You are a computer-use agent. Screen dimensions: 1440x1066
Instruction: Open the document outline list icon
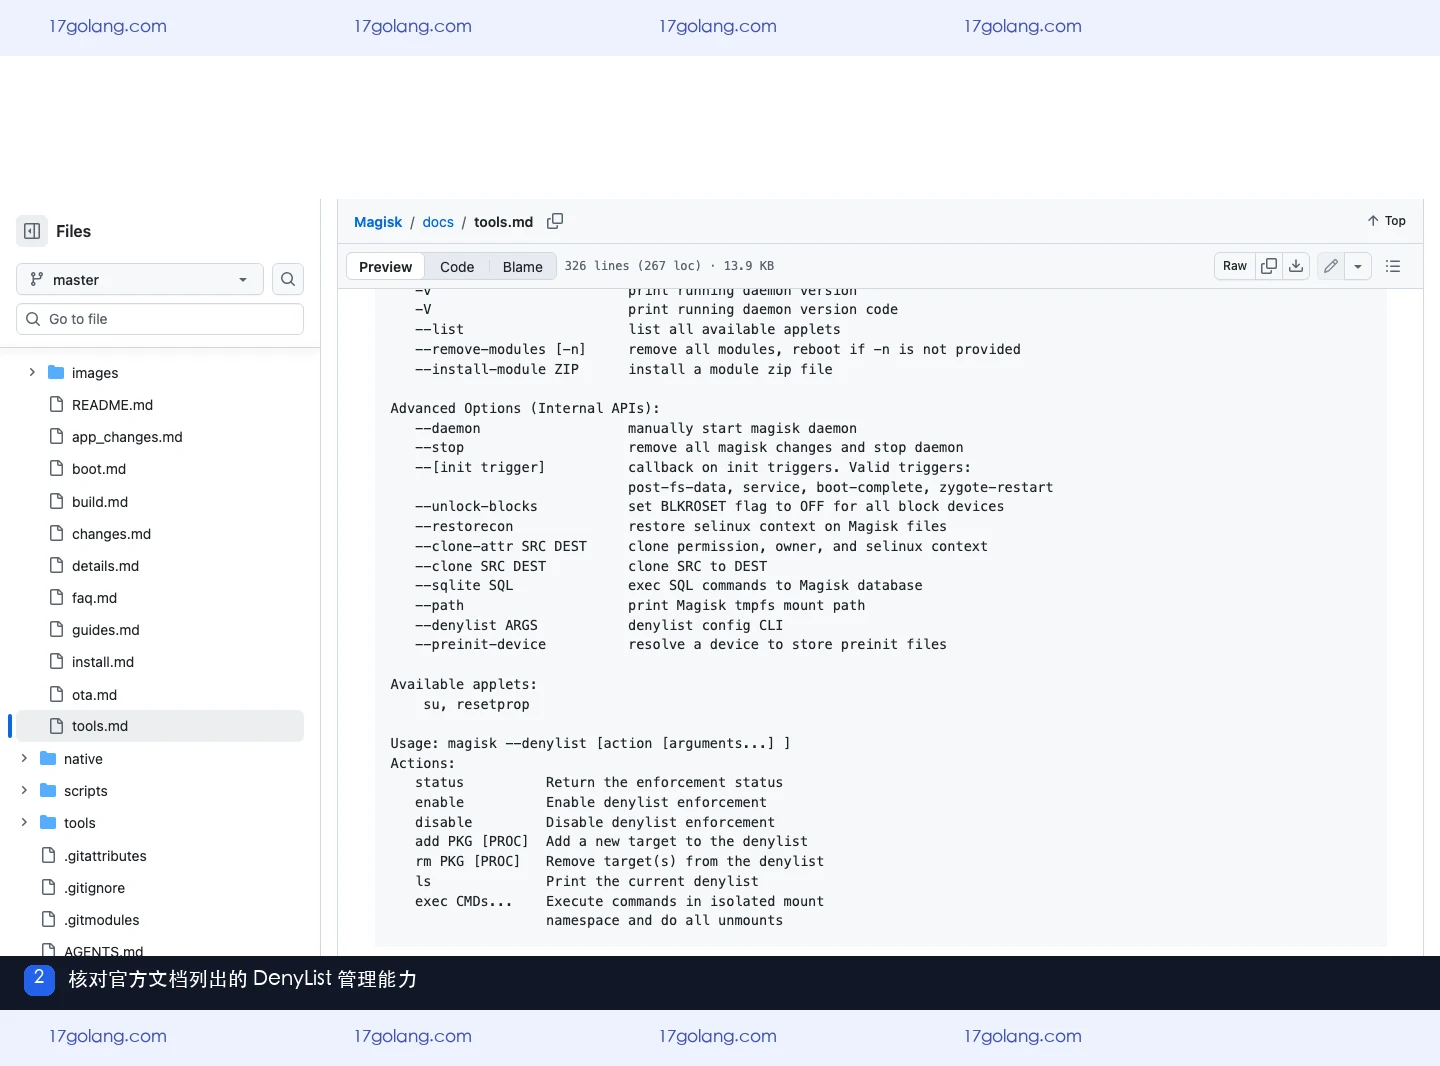tap(1393, 266)
